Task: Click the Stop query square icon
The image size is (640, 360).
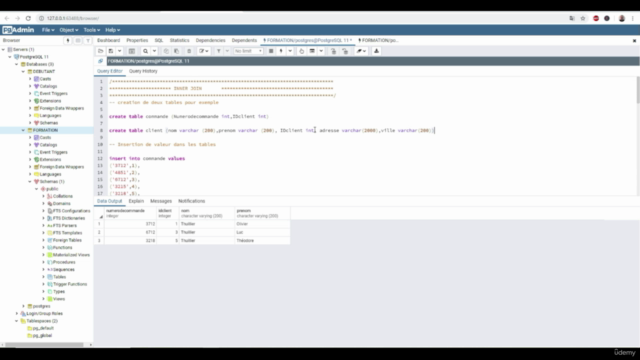Action: pyautogui.click(x=271, y=51)
